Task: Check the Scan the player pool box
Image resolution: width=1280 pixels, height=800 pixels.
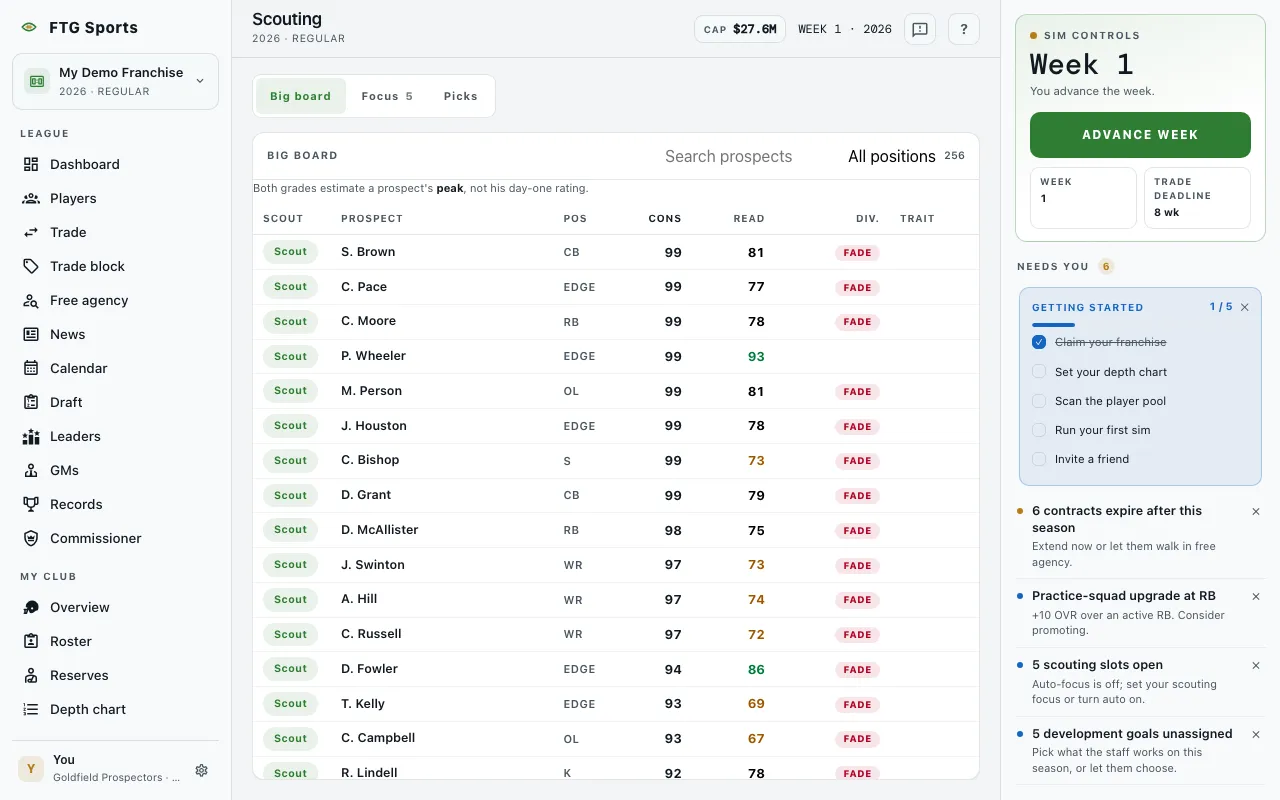Action: click(1039, 401)
